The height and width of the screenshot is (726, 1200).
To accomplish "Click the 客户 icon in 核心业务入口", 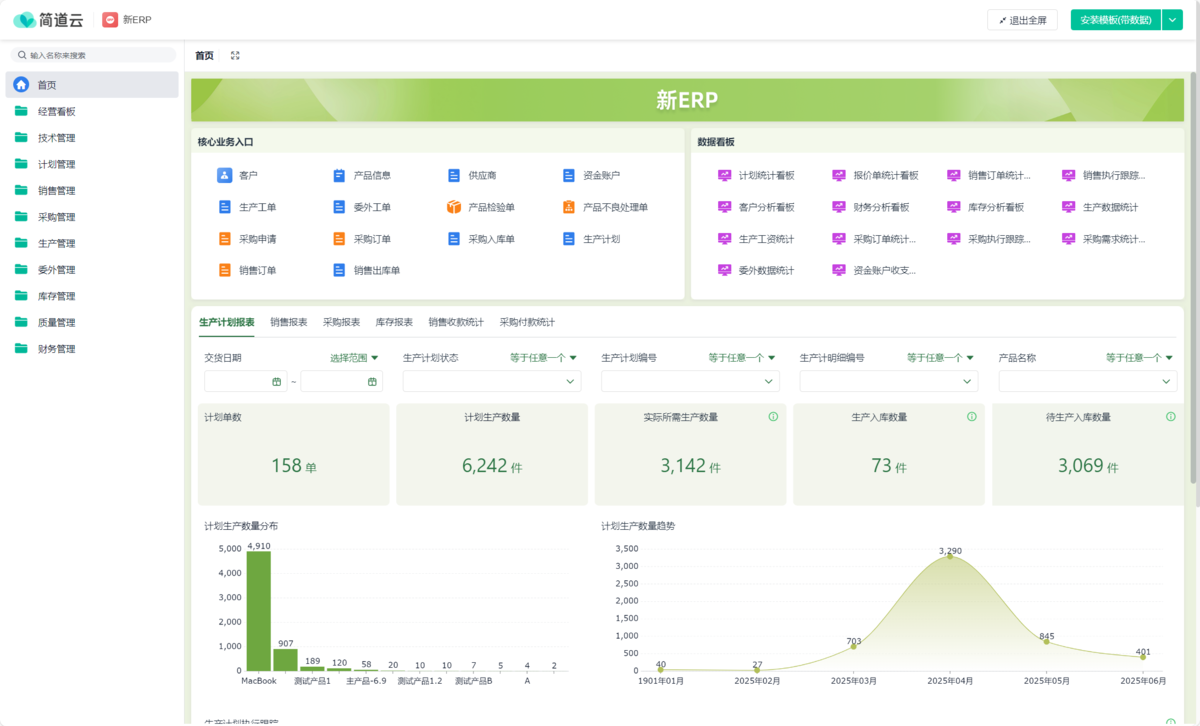I will coord(224,175).
